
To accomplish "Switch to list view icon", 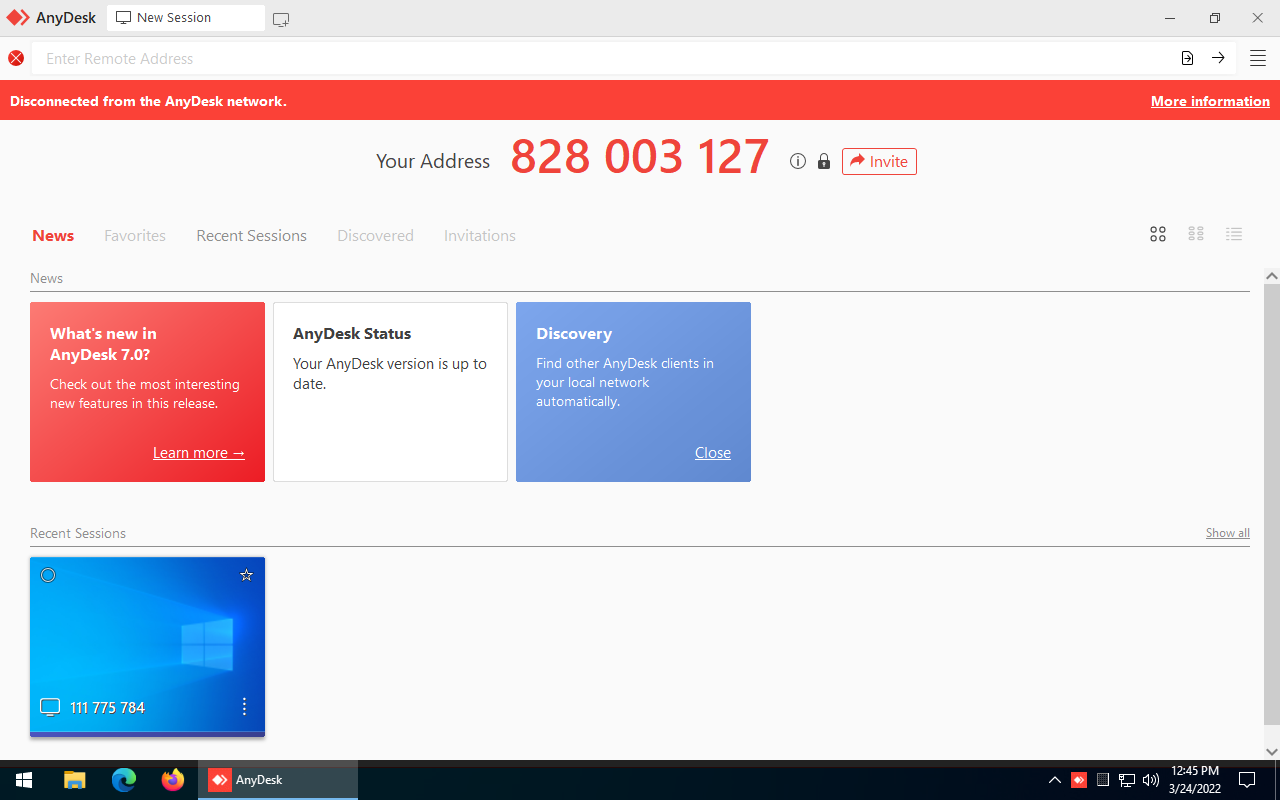I will click(x=1234, y=234).
